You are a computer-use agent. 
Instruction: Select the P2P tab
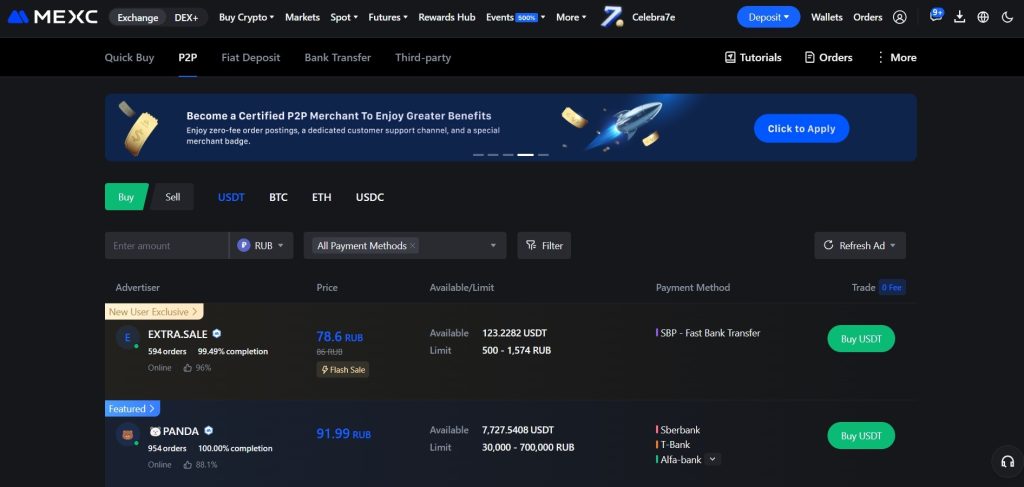click(187, 57)
